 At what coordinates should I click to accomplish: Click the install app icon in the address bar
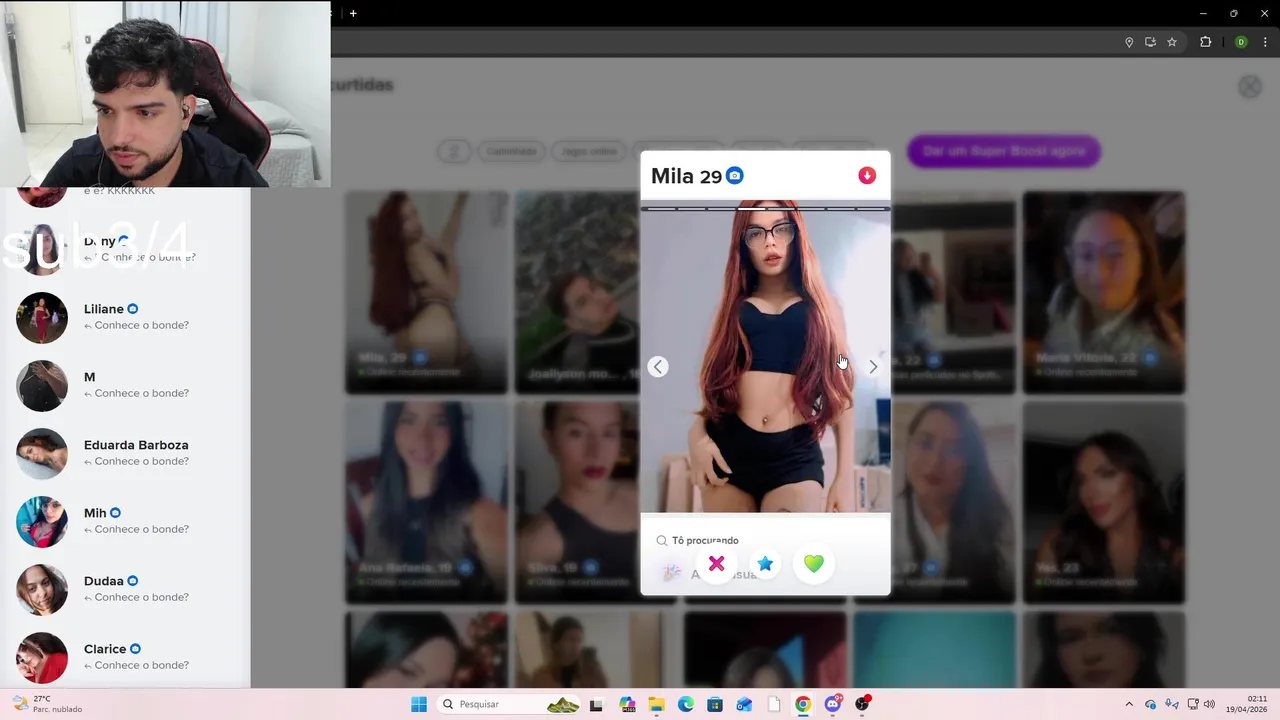point(1150,42)
